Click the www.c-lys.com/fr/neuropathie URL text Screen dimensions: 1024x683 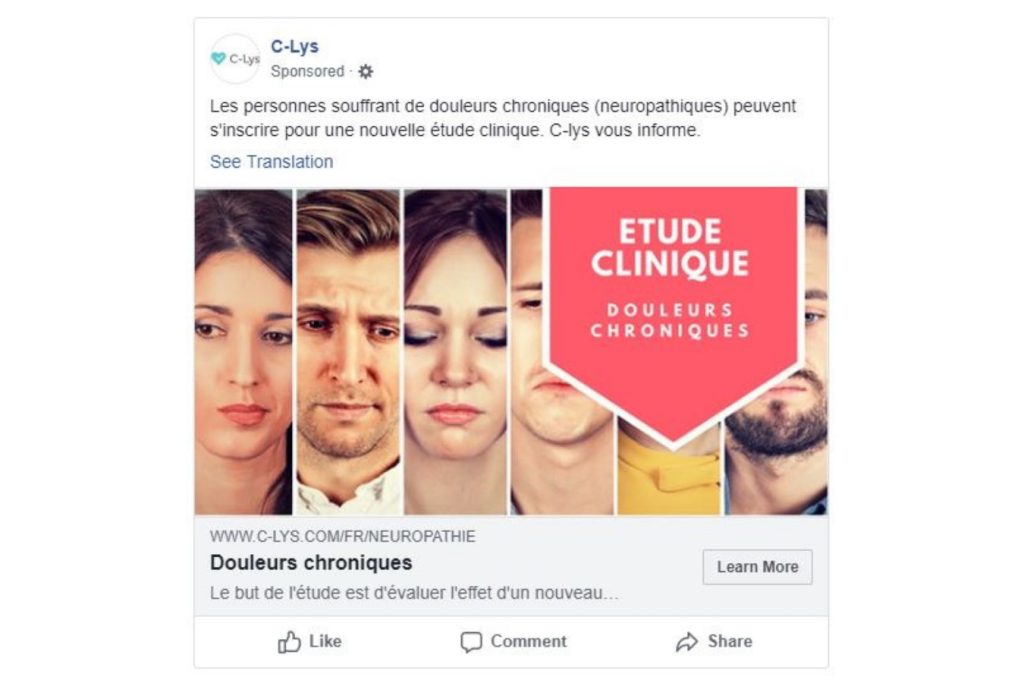[x=343, y=536]
